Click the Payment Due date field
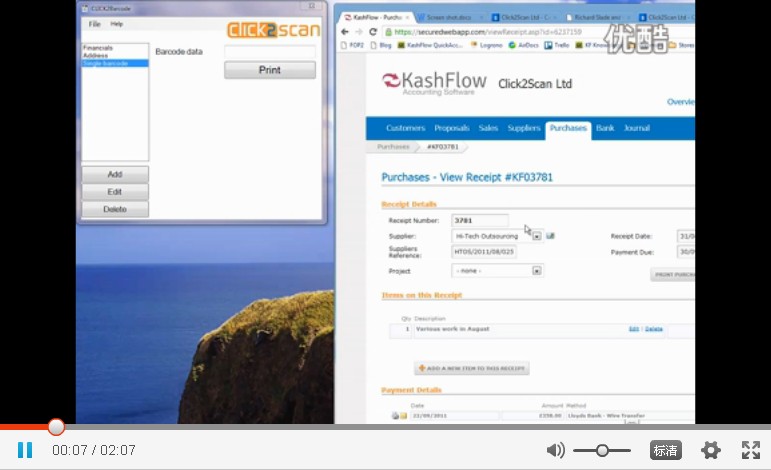Viewport: 771px width, 470px height. coord(686,252)
